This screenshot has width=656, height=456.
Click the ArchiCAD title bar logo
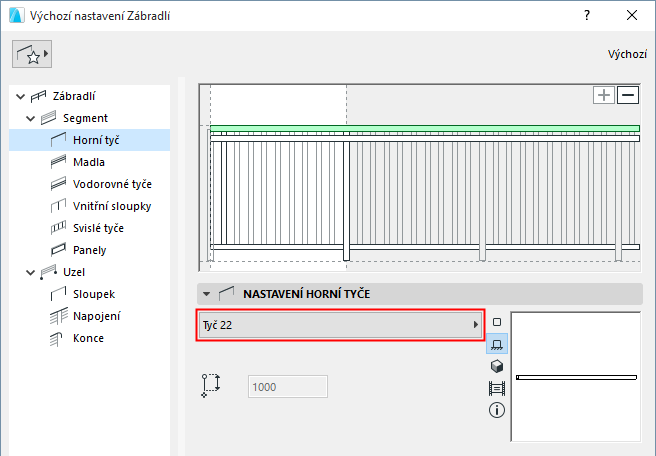coord(16,15)
